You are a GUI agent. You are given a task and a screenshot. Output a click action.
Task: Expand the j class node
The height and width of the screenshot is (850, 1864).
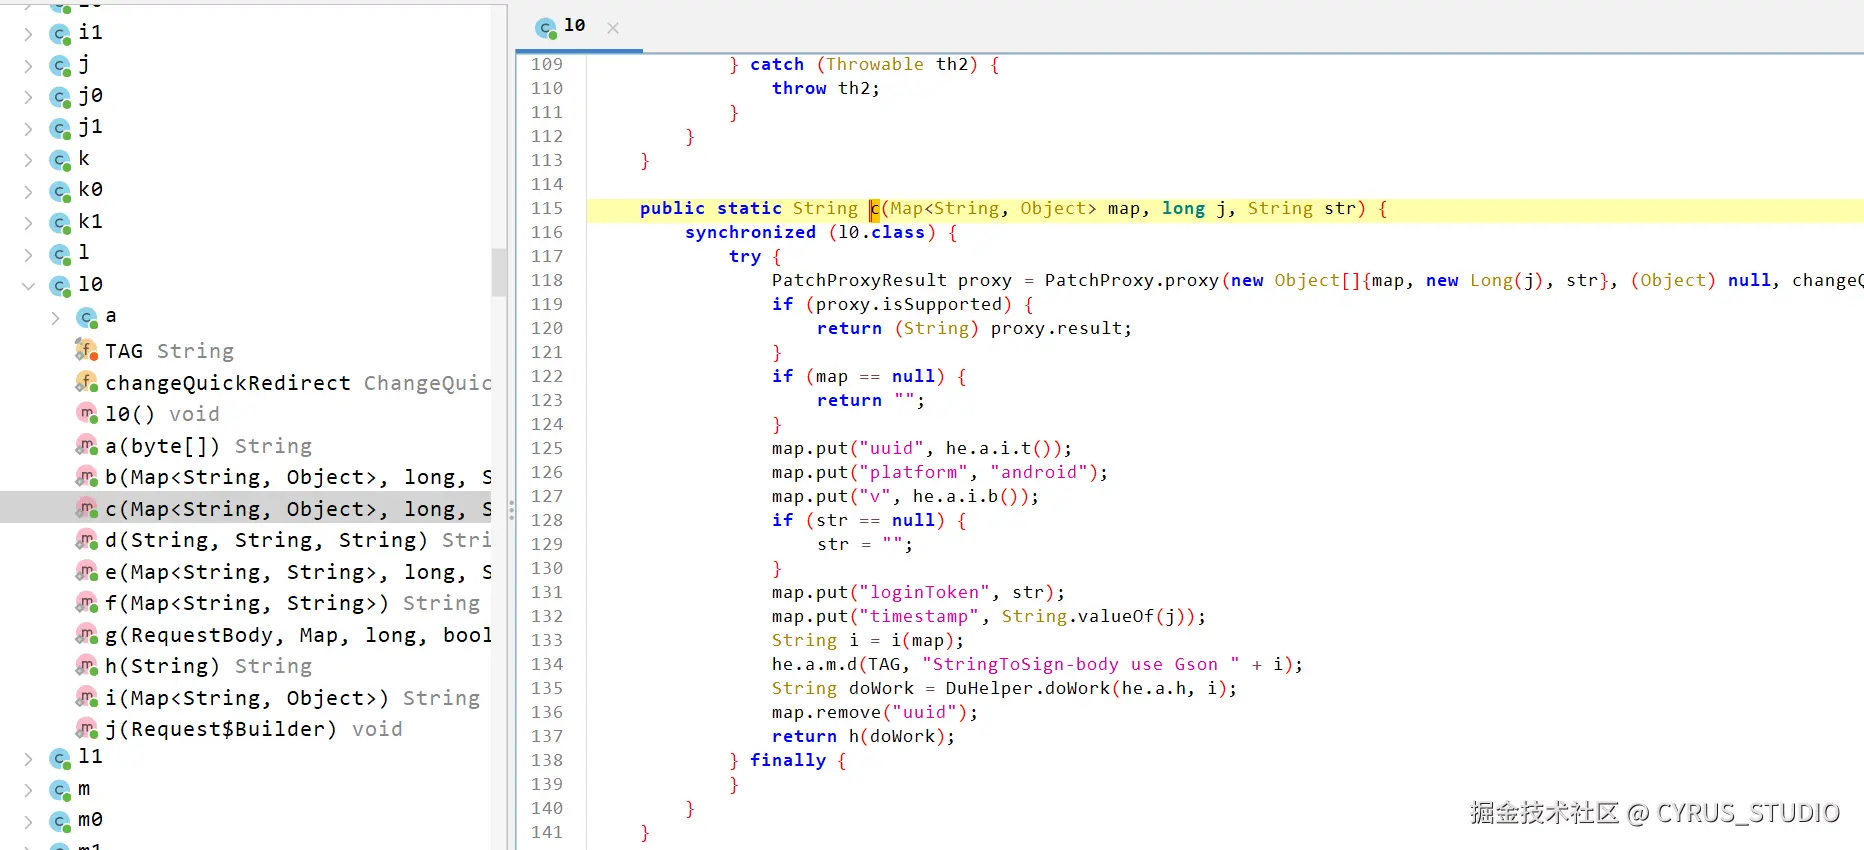[x=28, y=67]
